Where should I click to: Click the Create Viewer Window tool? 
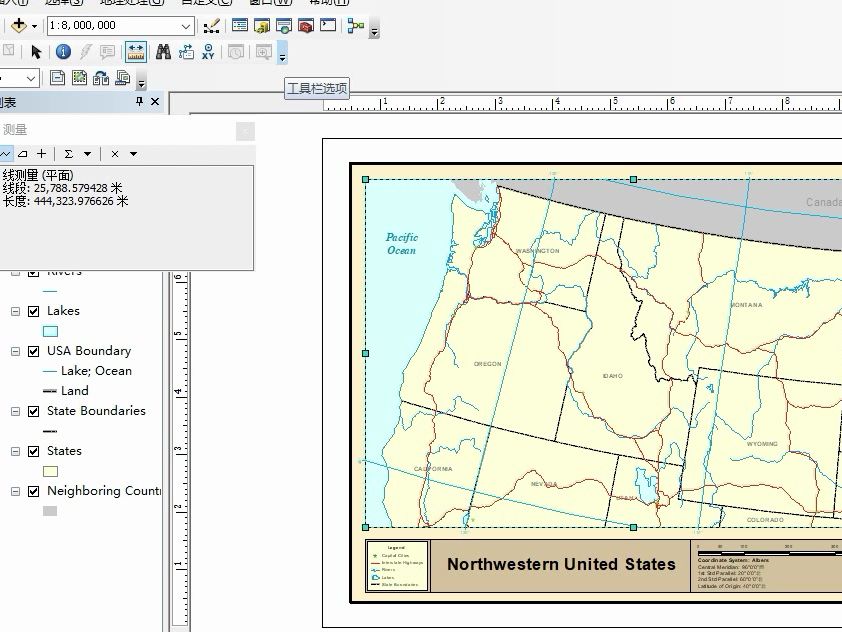point(263,52)
